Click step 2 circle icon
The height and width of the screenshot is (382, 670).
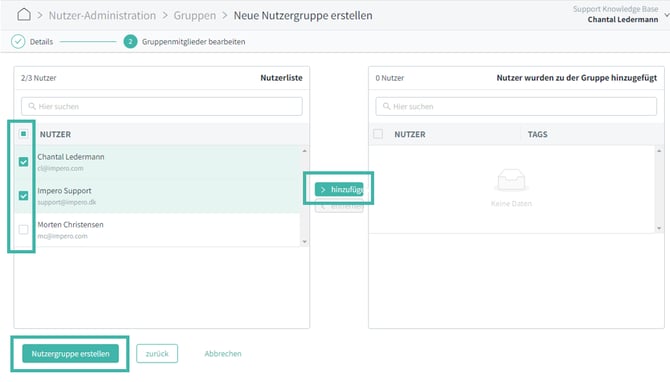coord(130,41)
